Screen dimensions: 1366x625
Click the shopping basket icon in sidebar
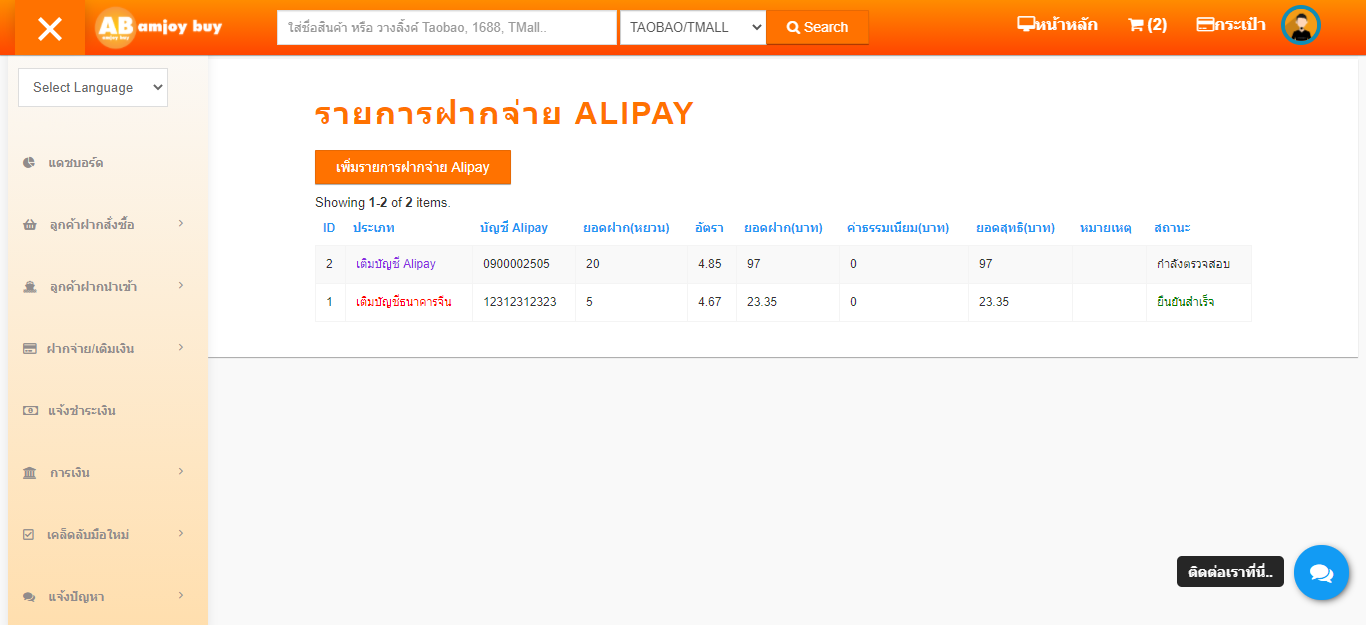pyautogui.click(x=29, y=225)
